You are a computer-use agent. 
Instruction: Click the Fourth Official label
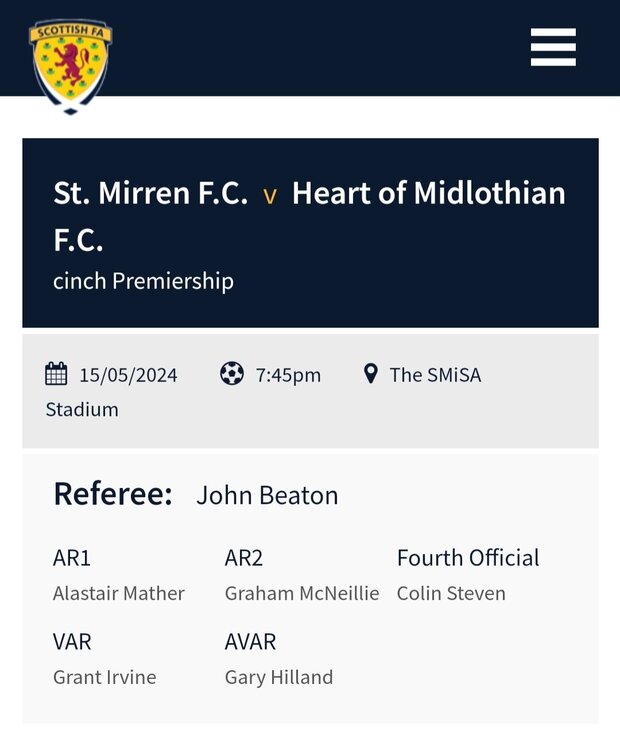pyautogui.click(x=468, y=558)
